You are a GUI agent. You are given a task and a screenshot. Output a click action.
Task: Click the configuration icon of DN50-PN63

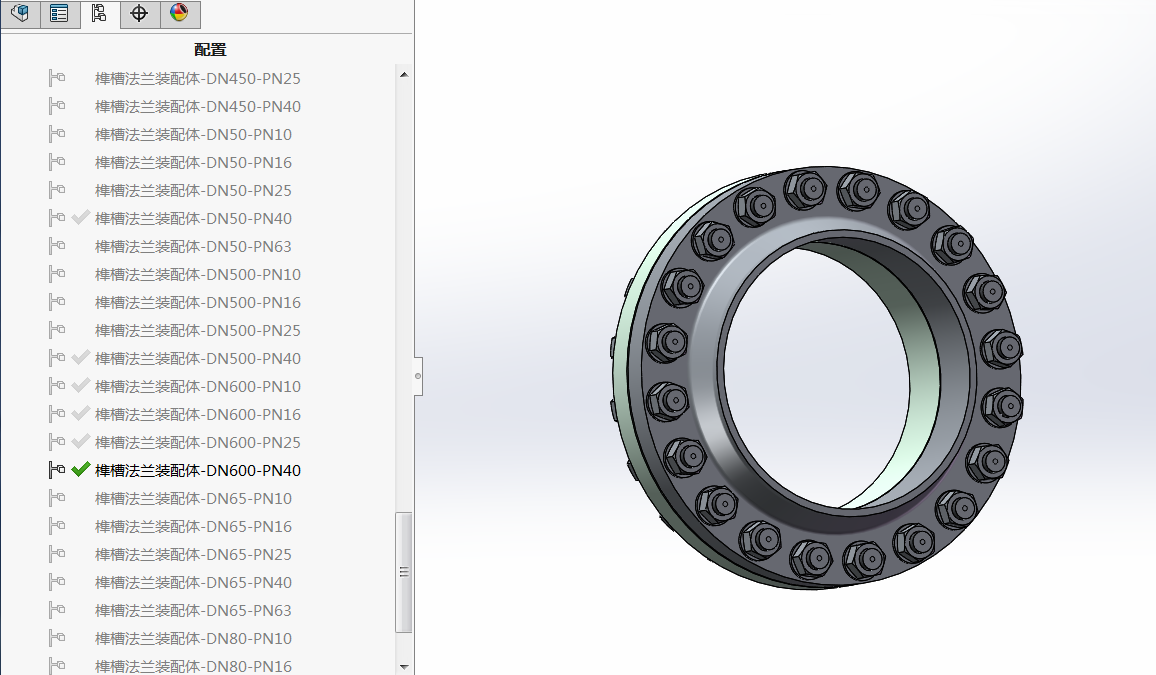coord(57,246)
